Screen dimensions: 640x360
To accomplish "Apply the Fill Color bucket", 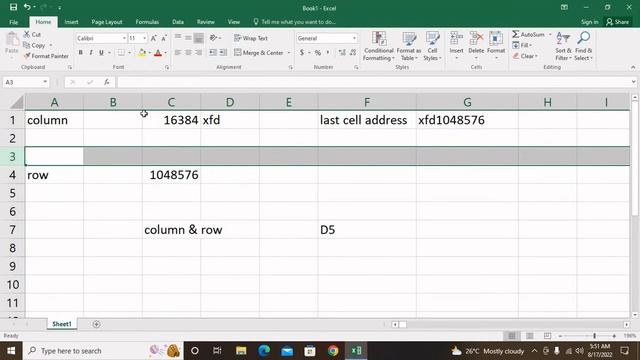I will [x=142, y=53].
